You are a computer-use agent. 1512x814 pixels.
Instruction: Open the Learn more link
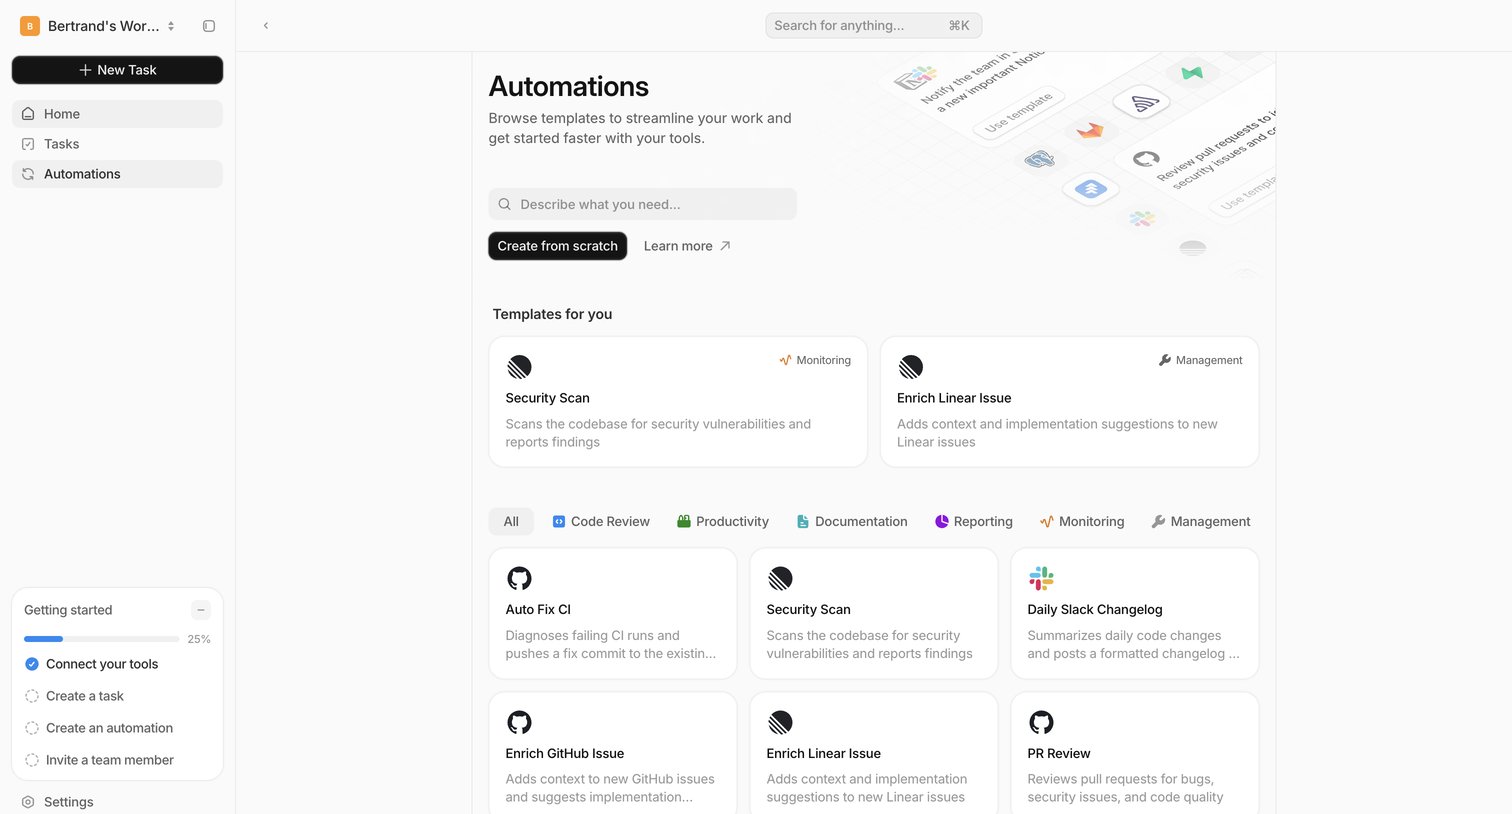(x=687, y=246)
